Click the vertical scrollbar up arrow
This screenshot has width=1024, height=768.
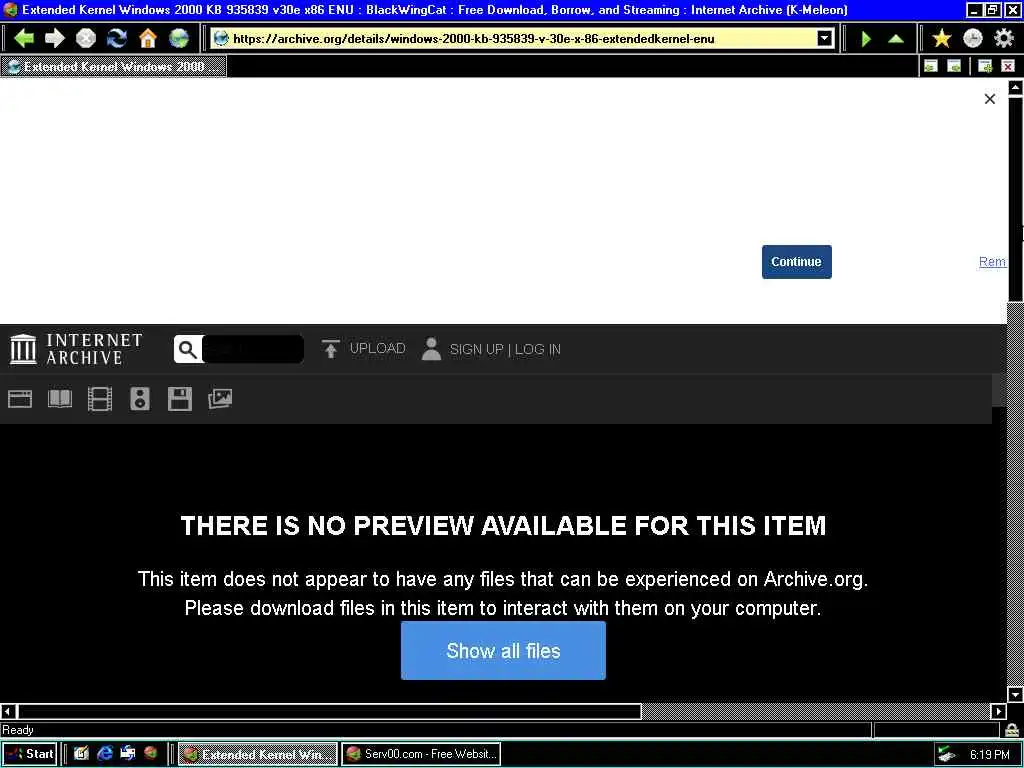[x=1016, y=87]
